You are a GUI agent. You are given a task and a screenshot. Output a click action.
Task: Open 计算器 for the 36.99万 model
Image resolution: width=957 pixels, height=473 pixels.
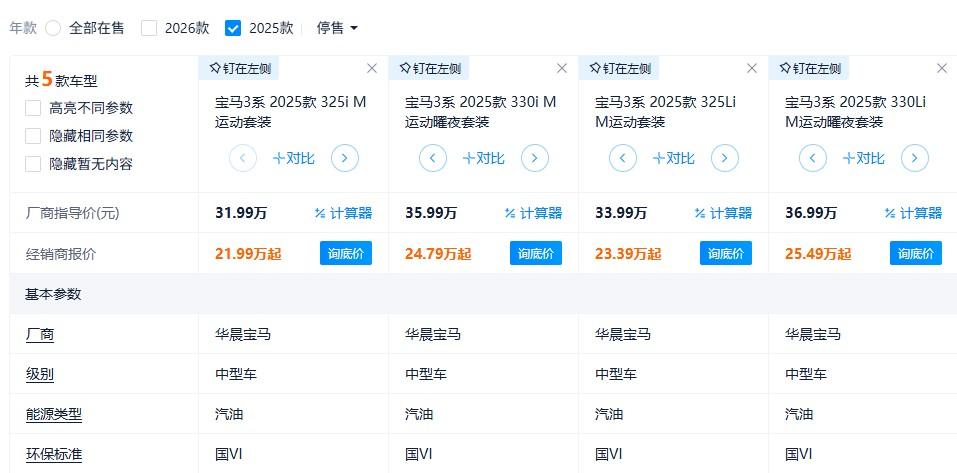[x=913, y=213]
